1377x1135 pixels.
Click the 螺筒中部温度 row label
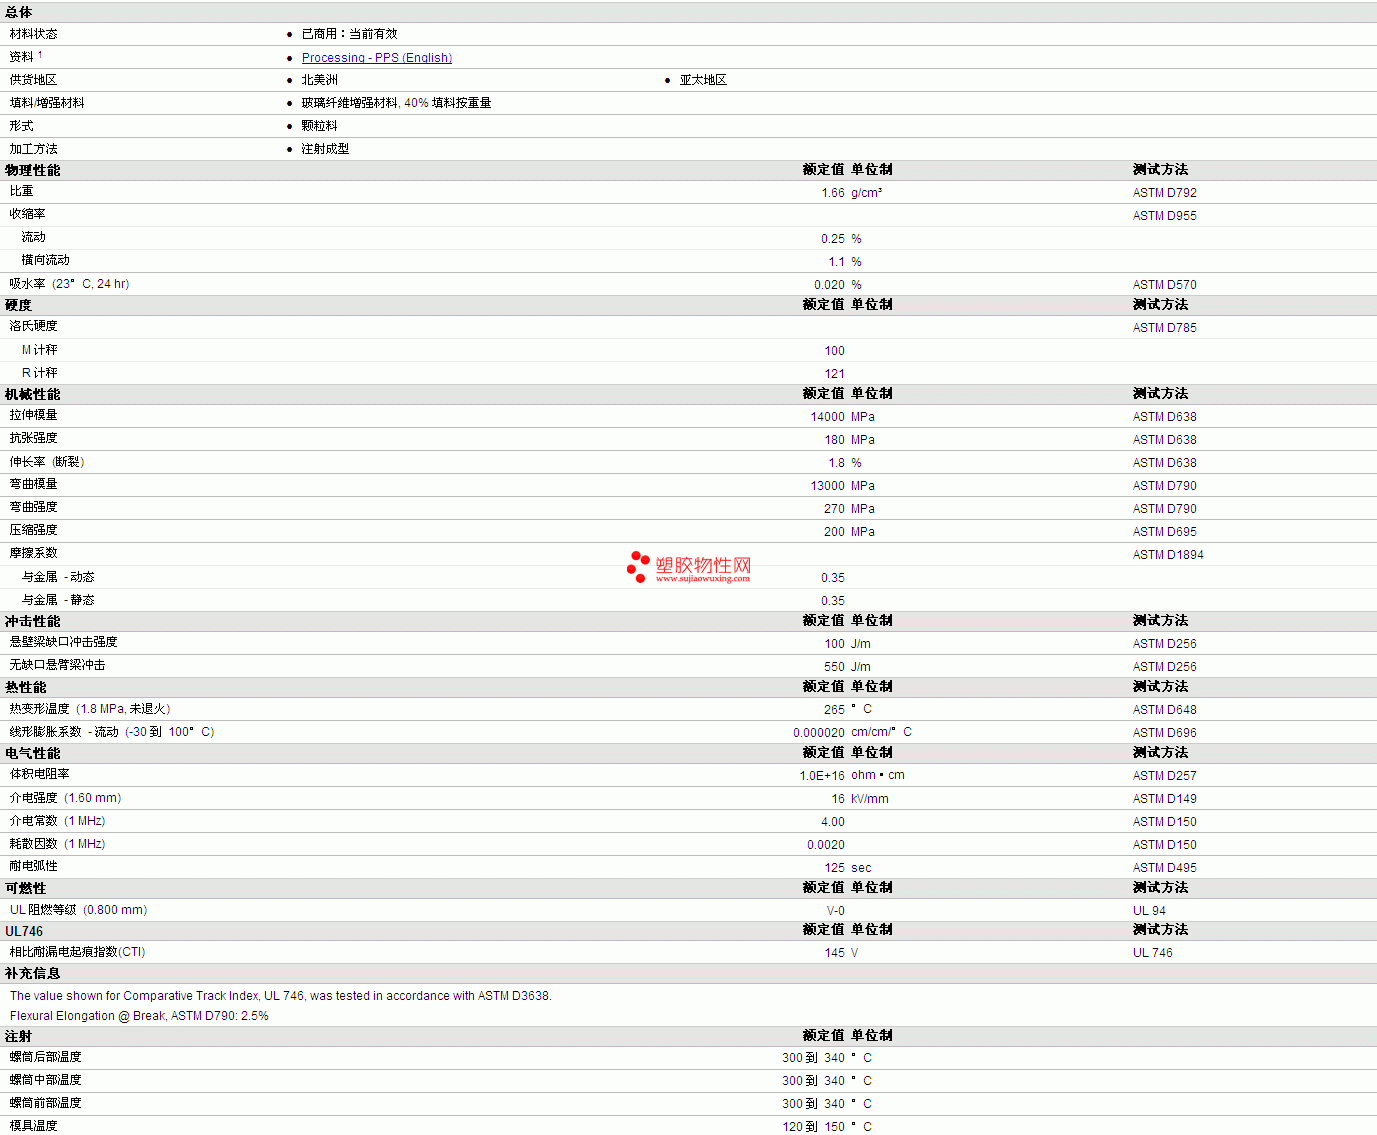(x=45, y=1080)
